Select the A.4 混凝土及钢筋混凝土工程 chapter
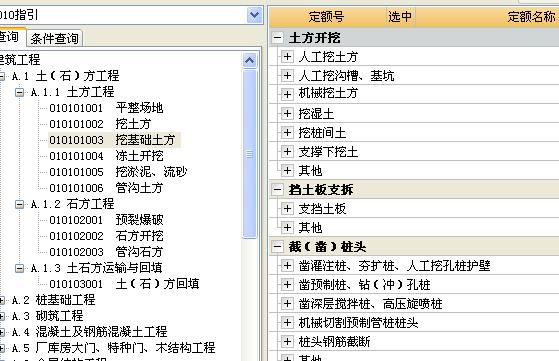Screen dimensions: 559x361 (x=89, y=332)
